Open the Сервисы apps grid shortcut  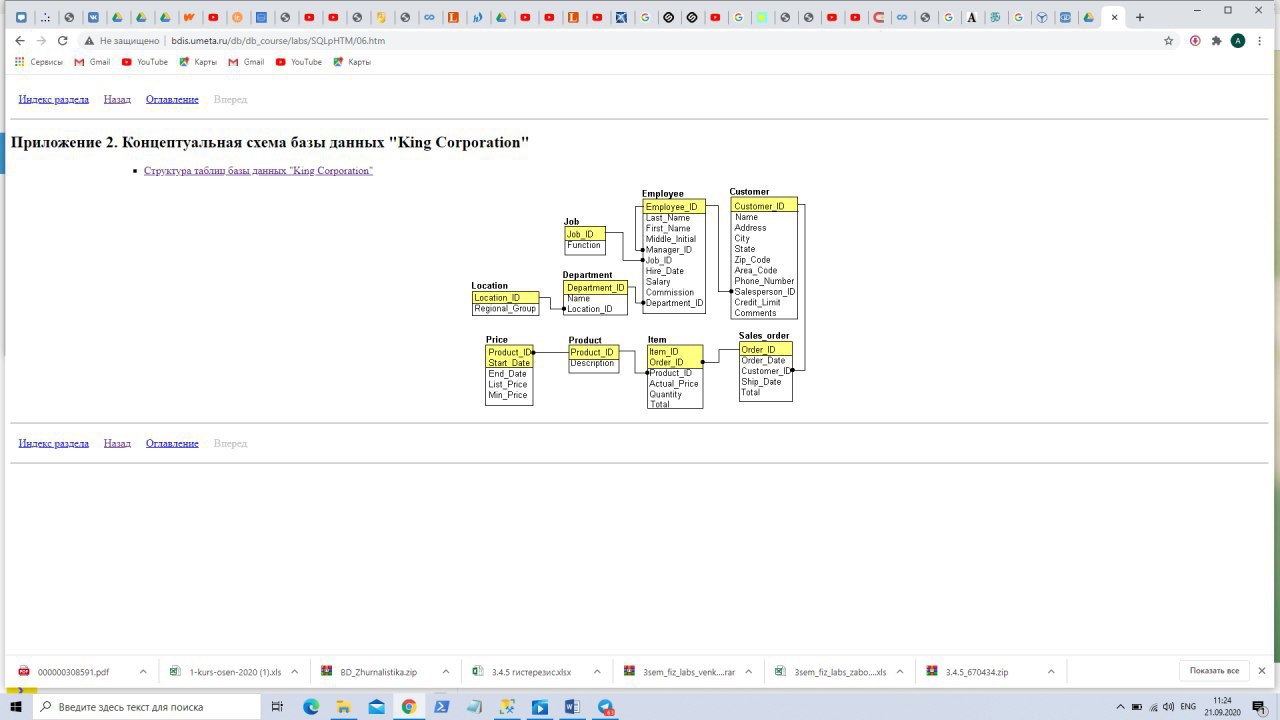pos(38,62)
